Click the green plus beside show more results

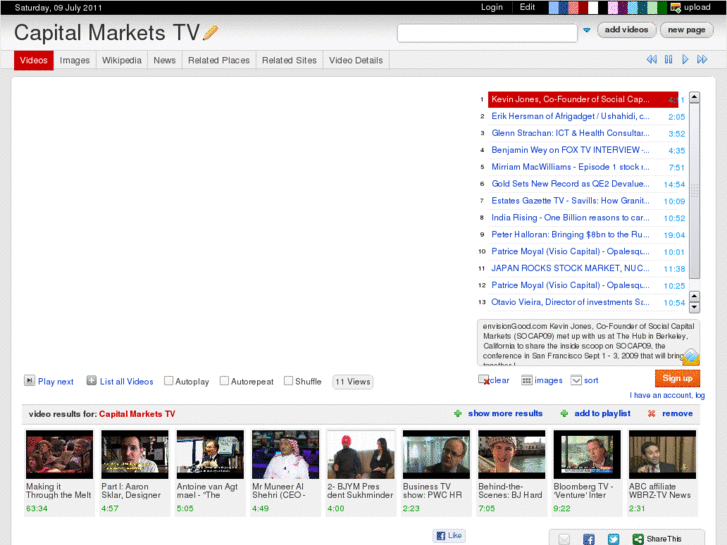click(x=458, y=413)
